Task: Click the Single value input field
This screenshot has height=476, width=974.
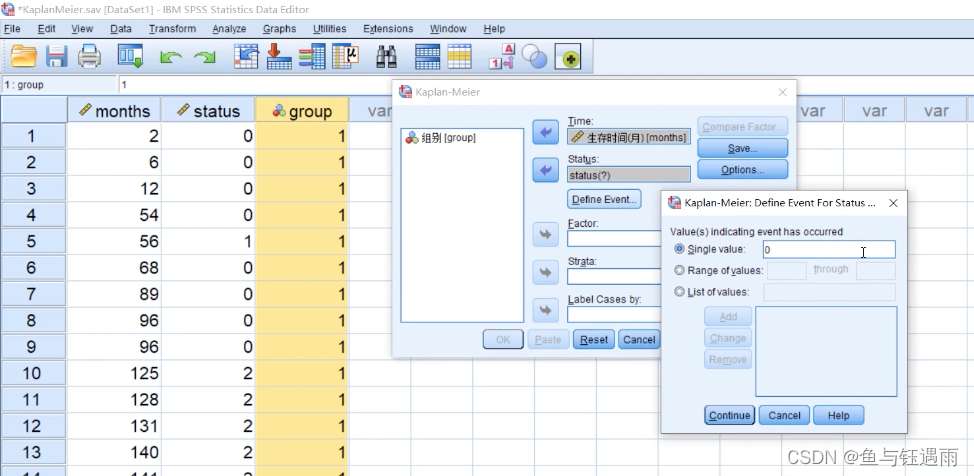Action: (829, 249)
